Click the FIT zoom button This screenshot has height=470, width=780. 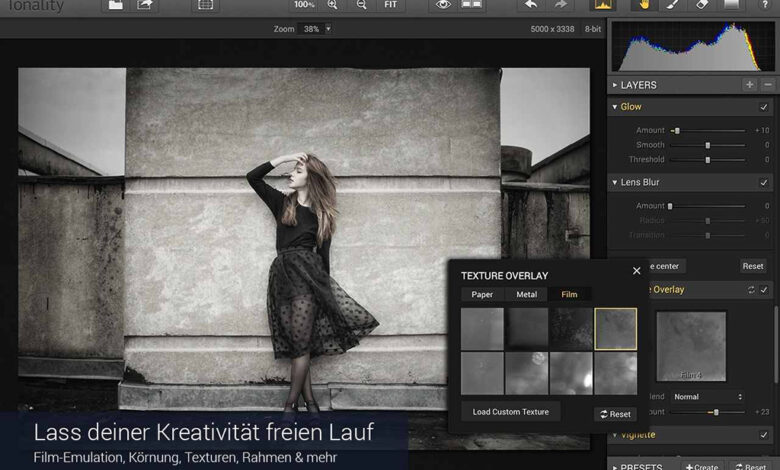(390, 5)
